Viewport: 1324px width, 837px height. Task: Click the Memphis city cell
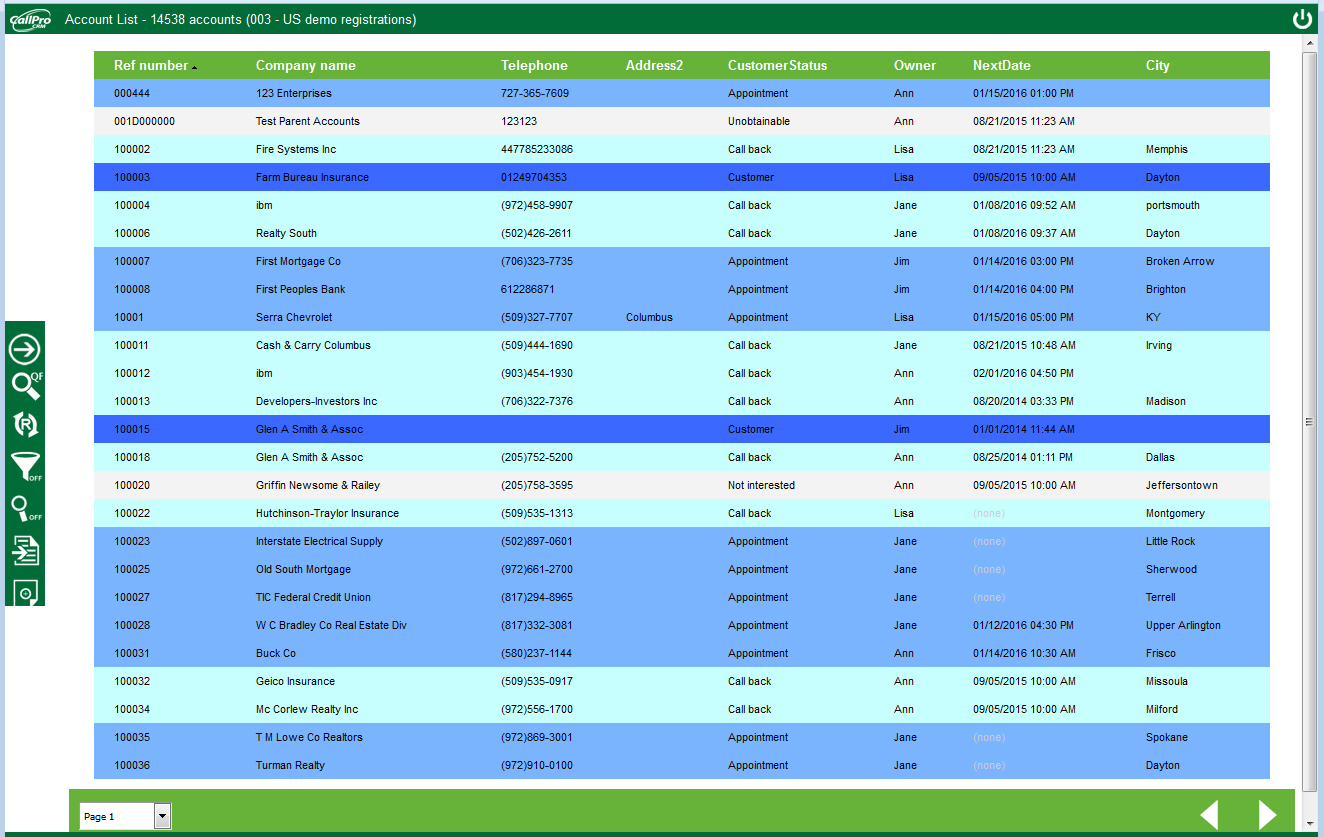(x=1167, y=149)
